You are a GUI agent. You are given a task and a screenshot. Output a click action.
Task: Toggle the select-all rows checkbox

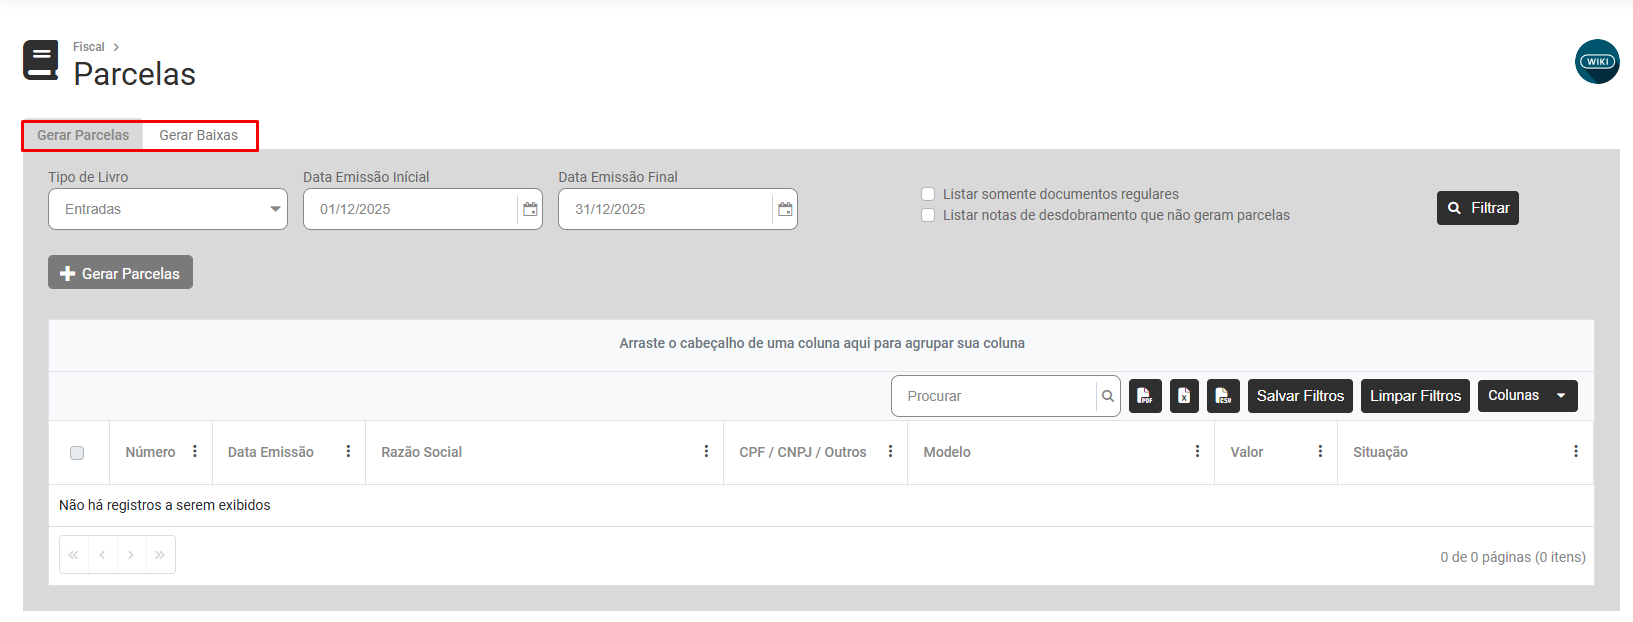point(77,453)
